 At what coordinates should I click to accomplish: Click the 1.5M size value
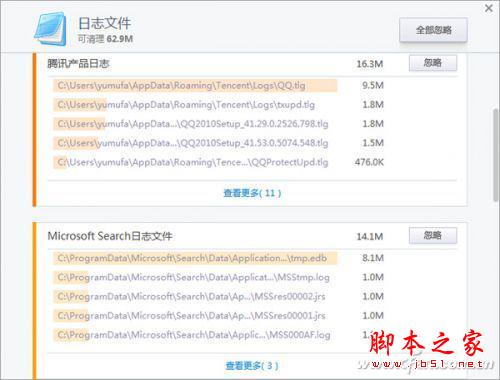373,143
